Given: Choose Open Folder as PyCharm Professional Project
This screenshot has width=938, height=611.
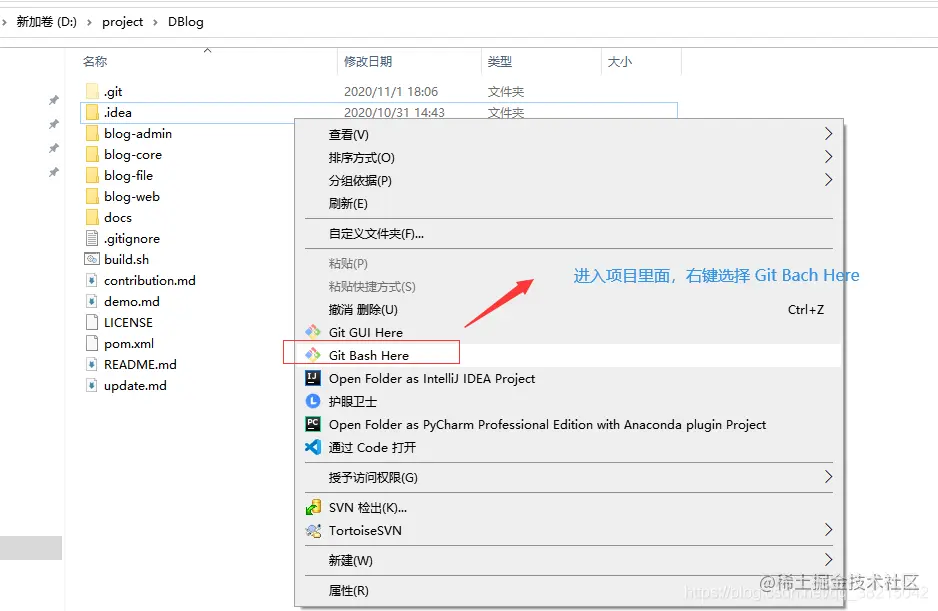Looking at the screenshot, I should click(569, 424).
